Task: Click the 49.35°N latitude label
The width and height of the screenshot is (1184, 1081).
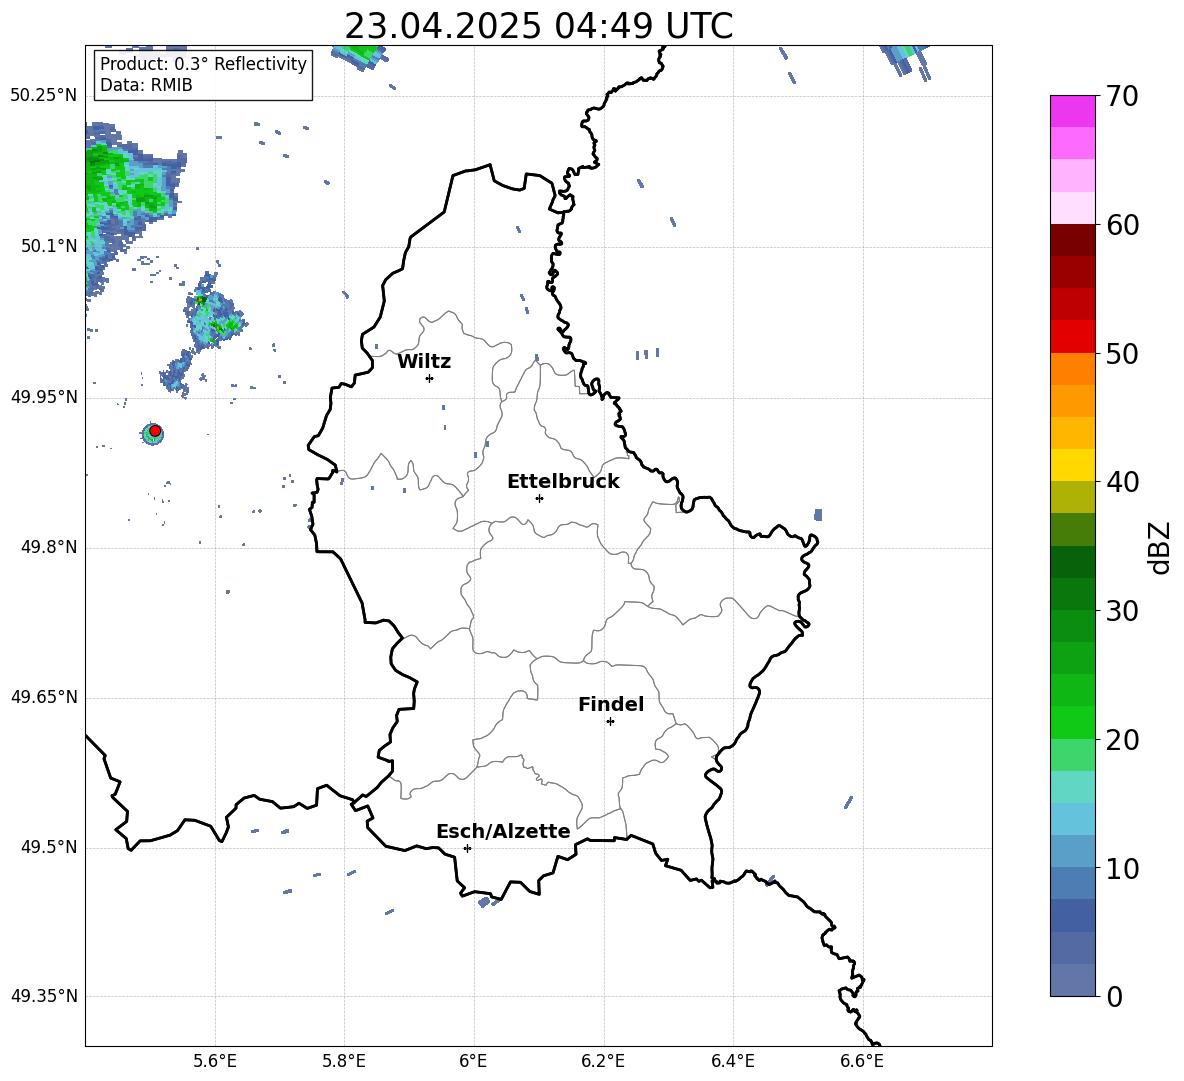Action: pos(44,997)
